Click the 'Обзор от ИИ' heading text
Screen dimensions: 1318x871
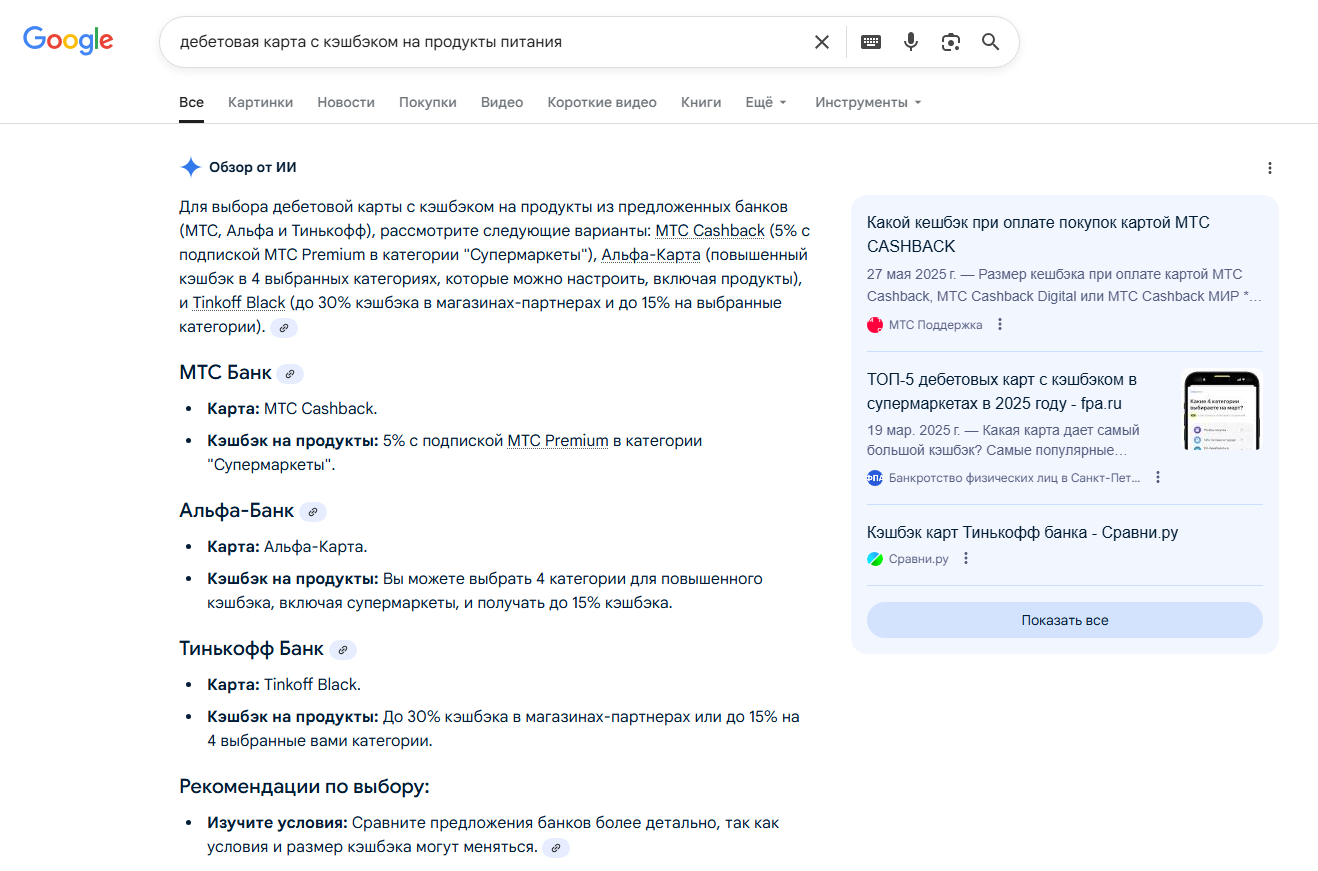coord(253,167)
